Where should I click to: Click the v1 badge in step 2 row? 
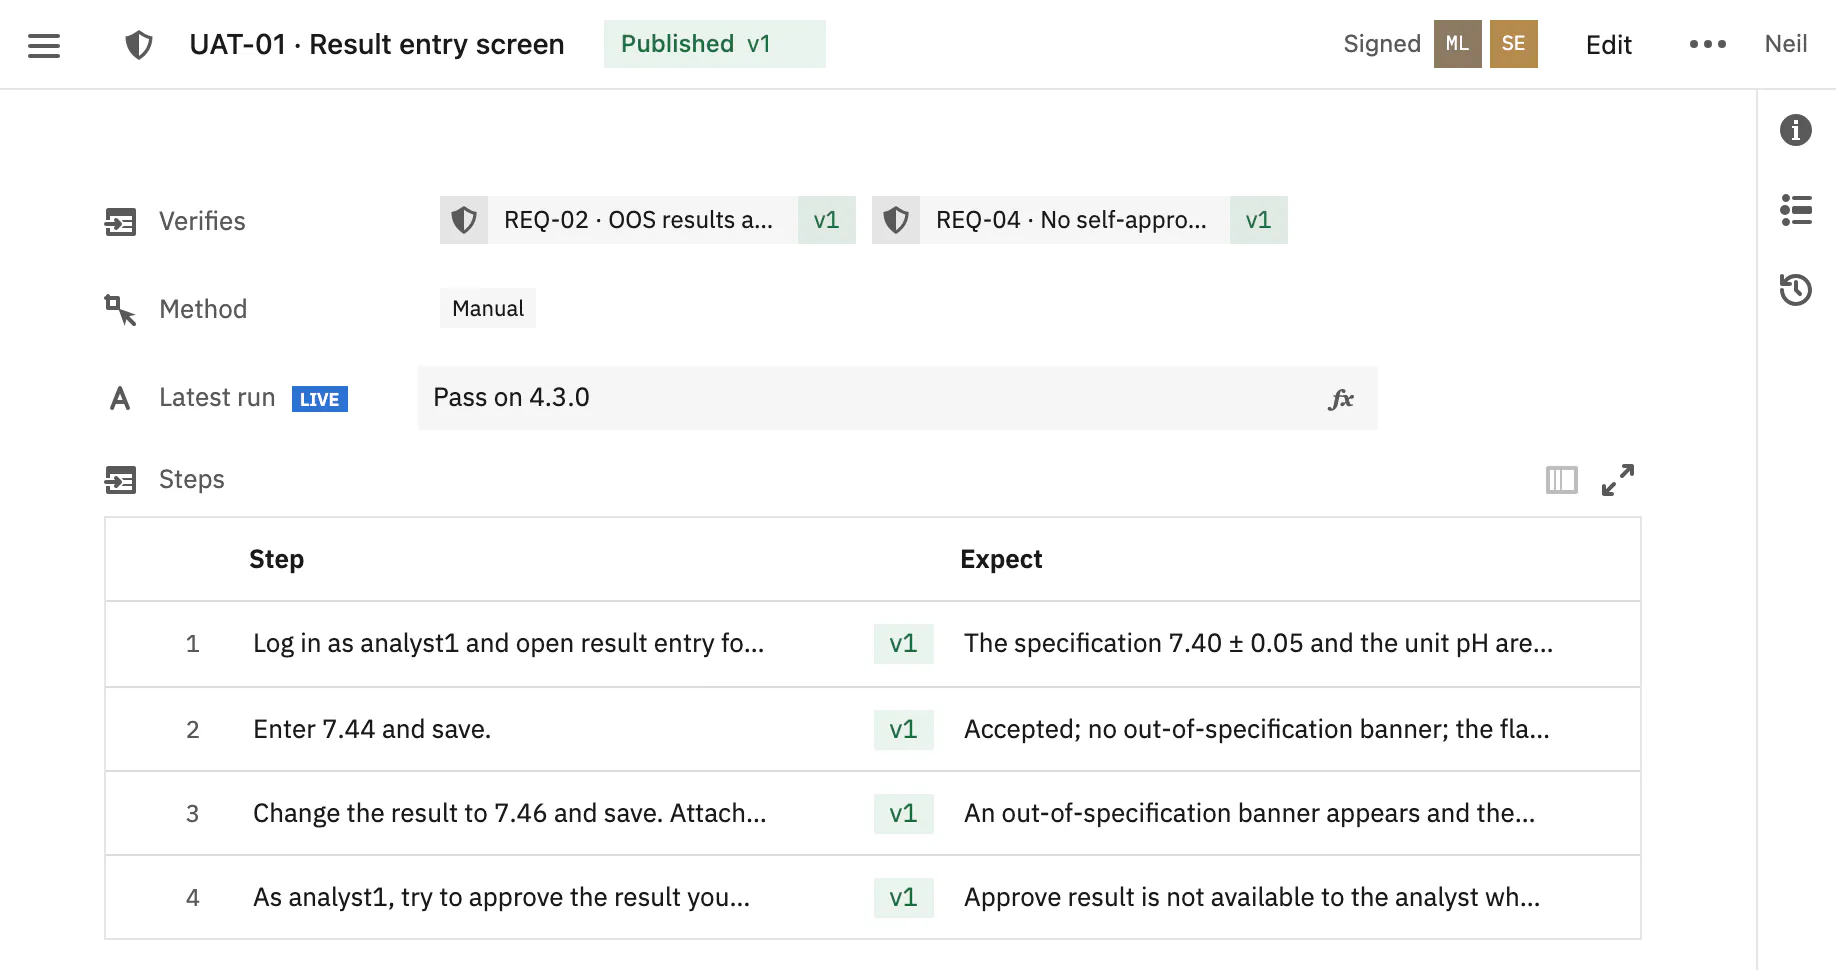pyautogui.click(x=903, y=729)
